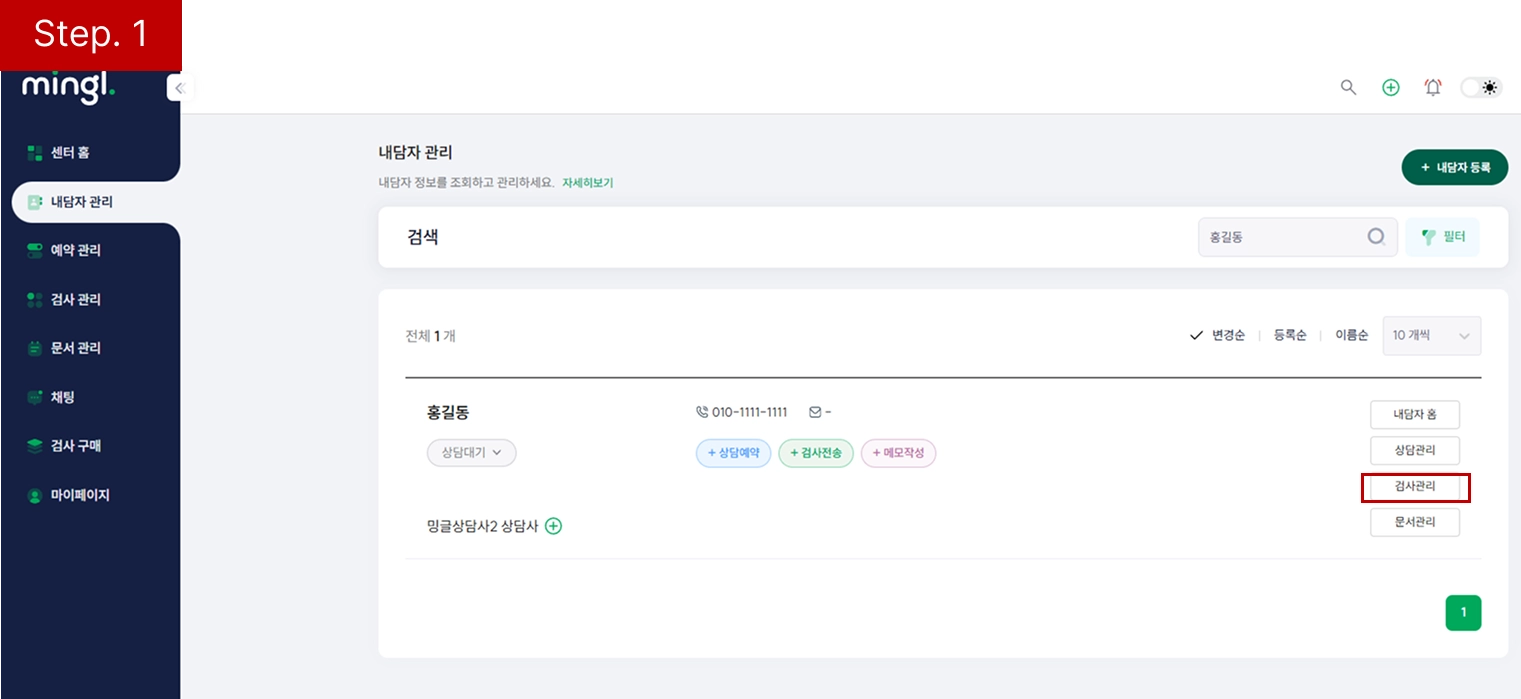Viewport: 1521px width, 699px height.
Task: Click the mingl logo in sidebar
Action: pyautogui.click(x=68, y=88)
